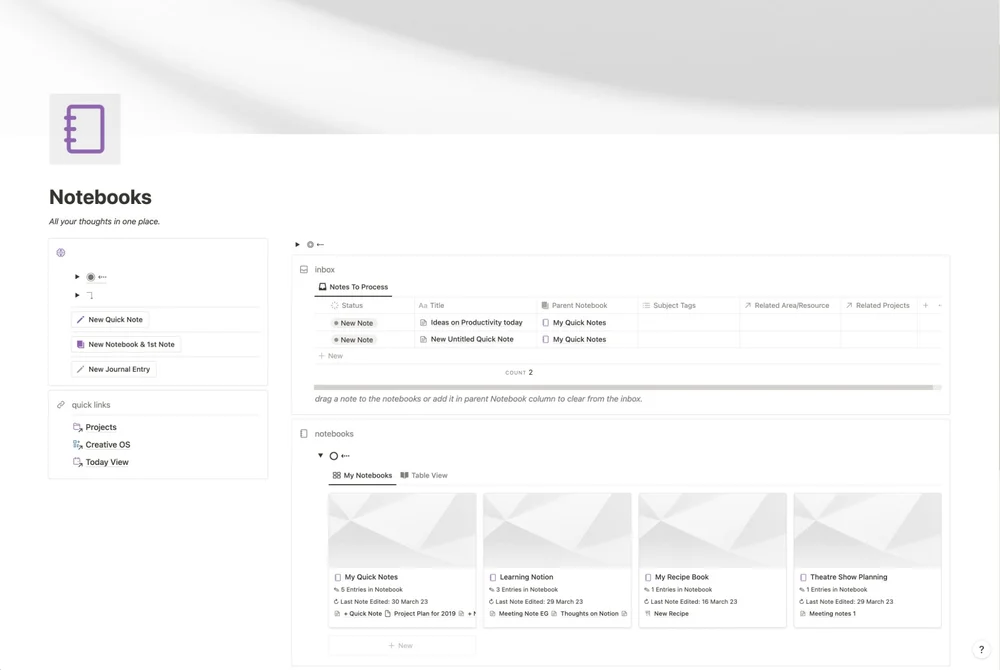Click the purple flower icon in the left panel
1000x670 pixels.
[x=60, y=253]
